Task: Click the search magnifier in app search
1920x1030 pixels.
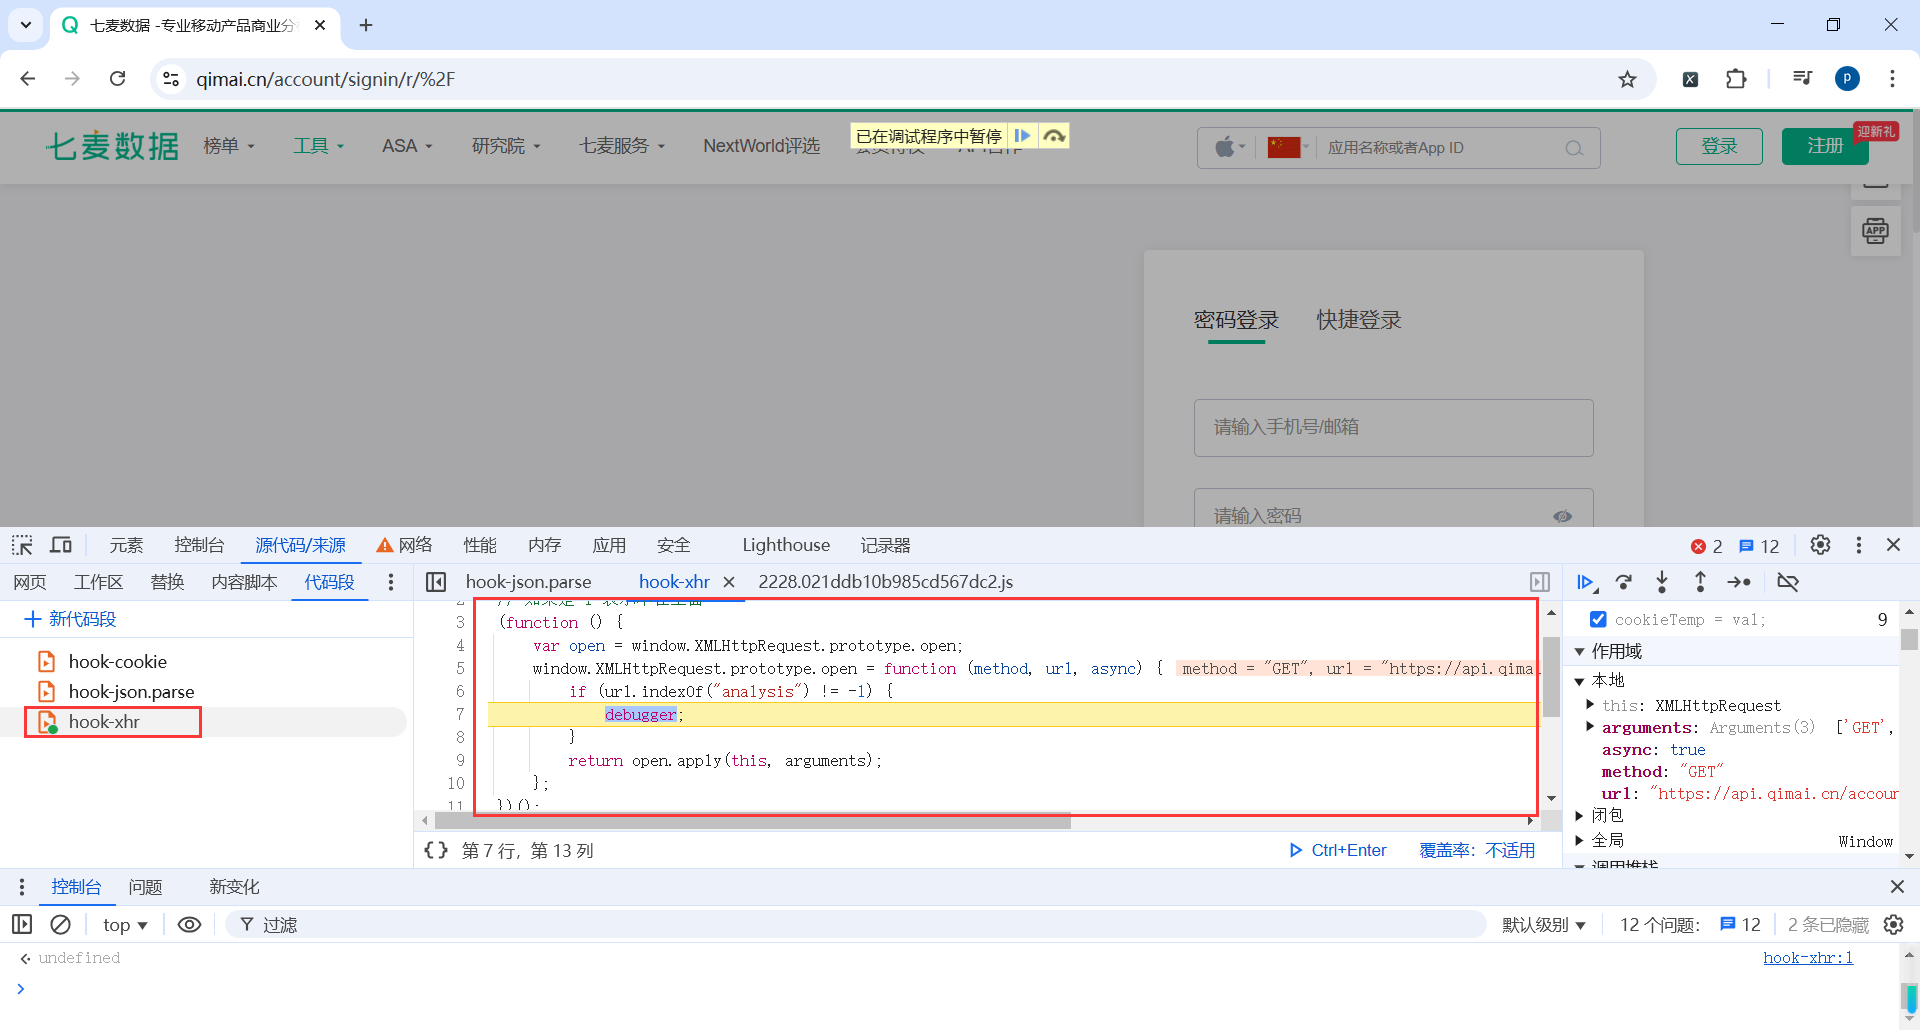Action: (1574, 148)
